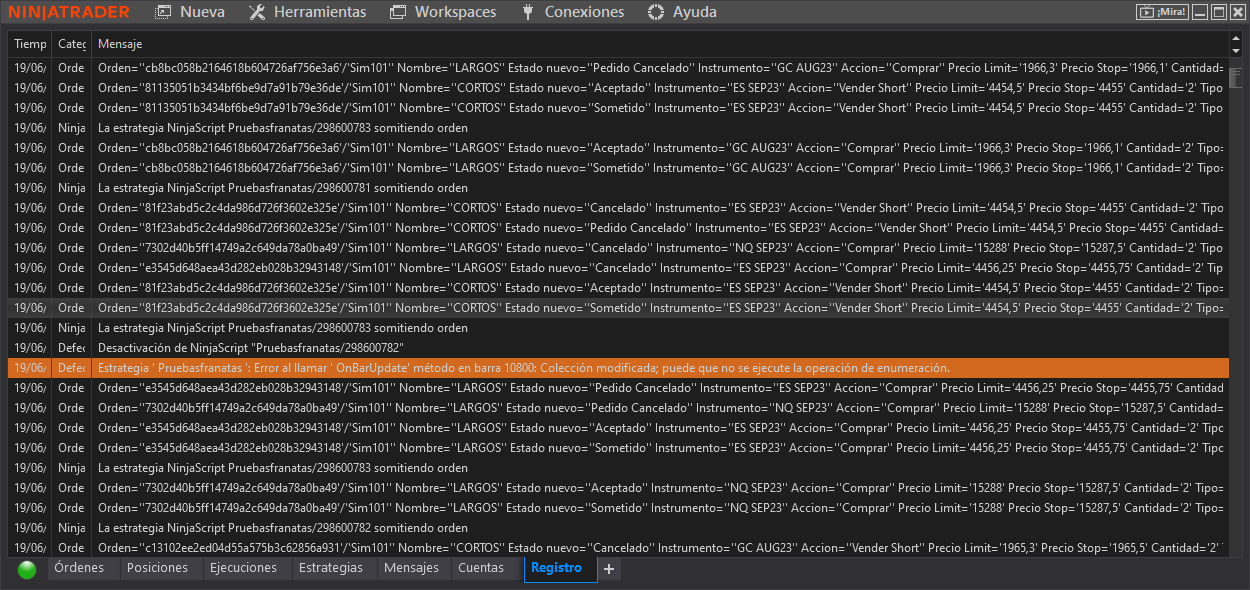
Task: Select order 81135051 row with state Aceptado
Action: 617,88
